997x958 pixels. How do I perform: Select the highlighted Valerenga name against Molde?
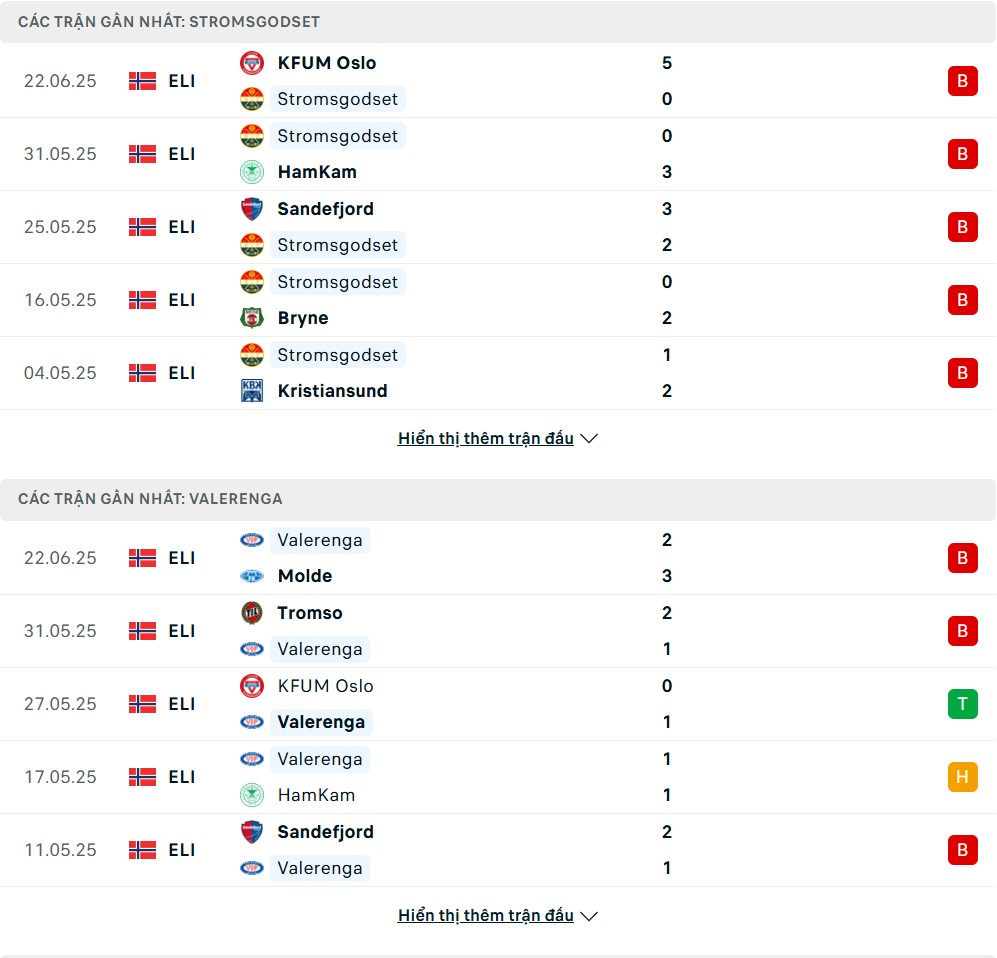pos(320,540)
